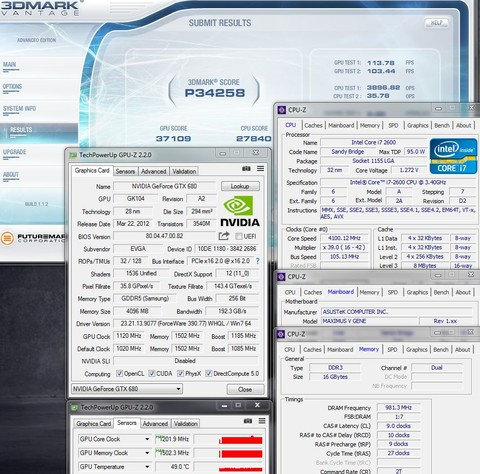Select the Graphics Card tab in GPU-Z Sensors window

tap(93, 424)
